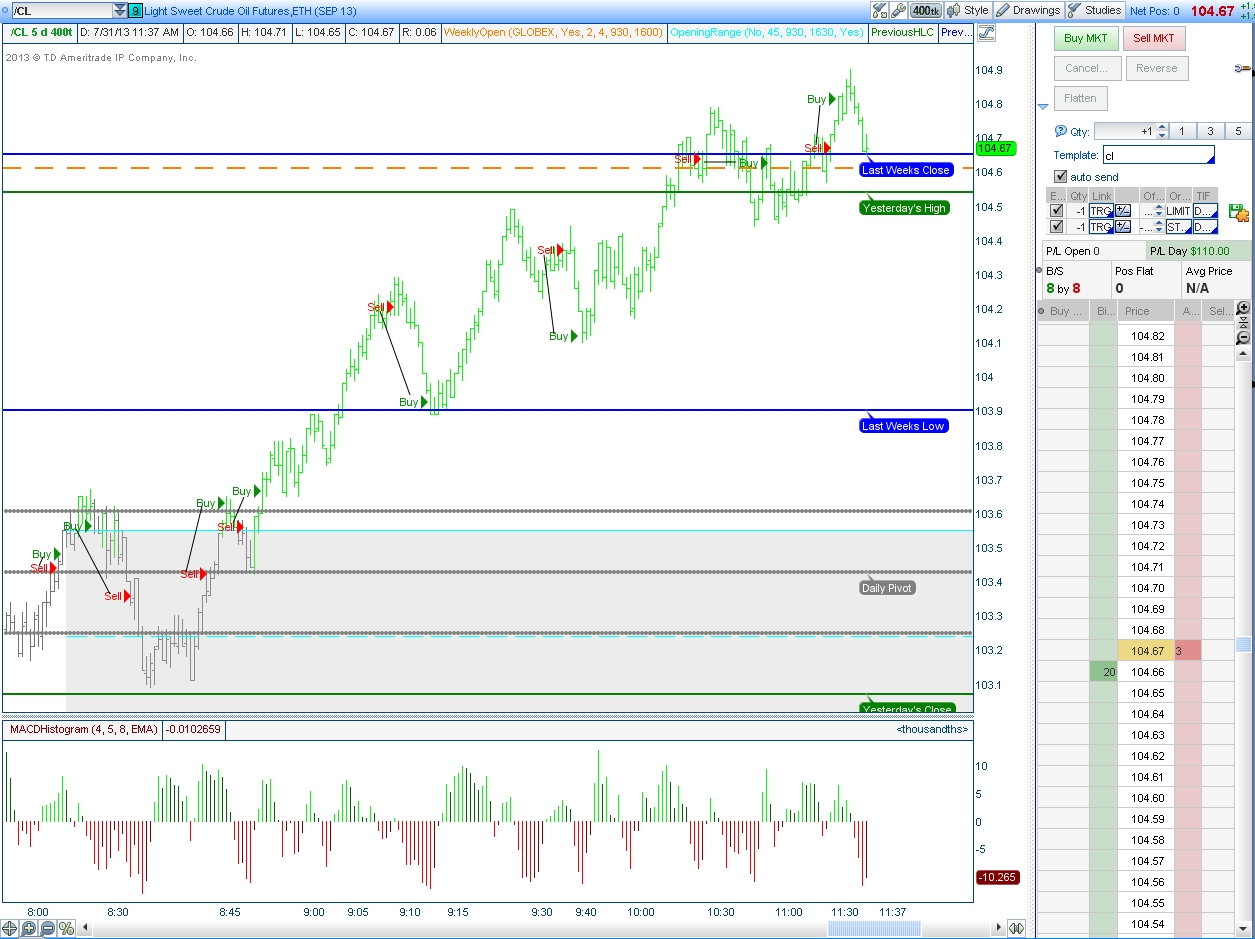Click the MACDHistogram study title
This screenshot has height=939, width=1255.
tap(83, 730)
